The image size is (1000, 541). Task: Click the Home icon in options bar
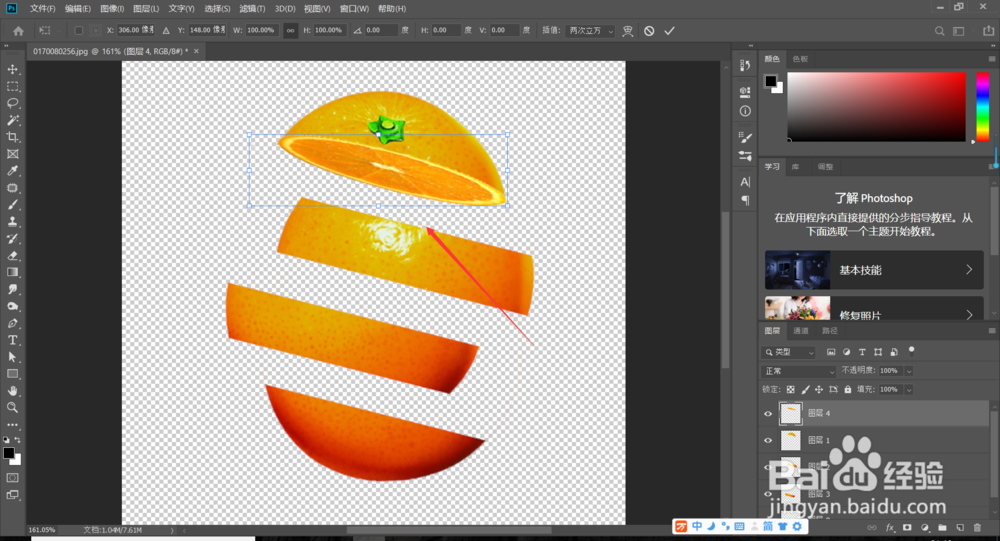(x=18, y=31)
